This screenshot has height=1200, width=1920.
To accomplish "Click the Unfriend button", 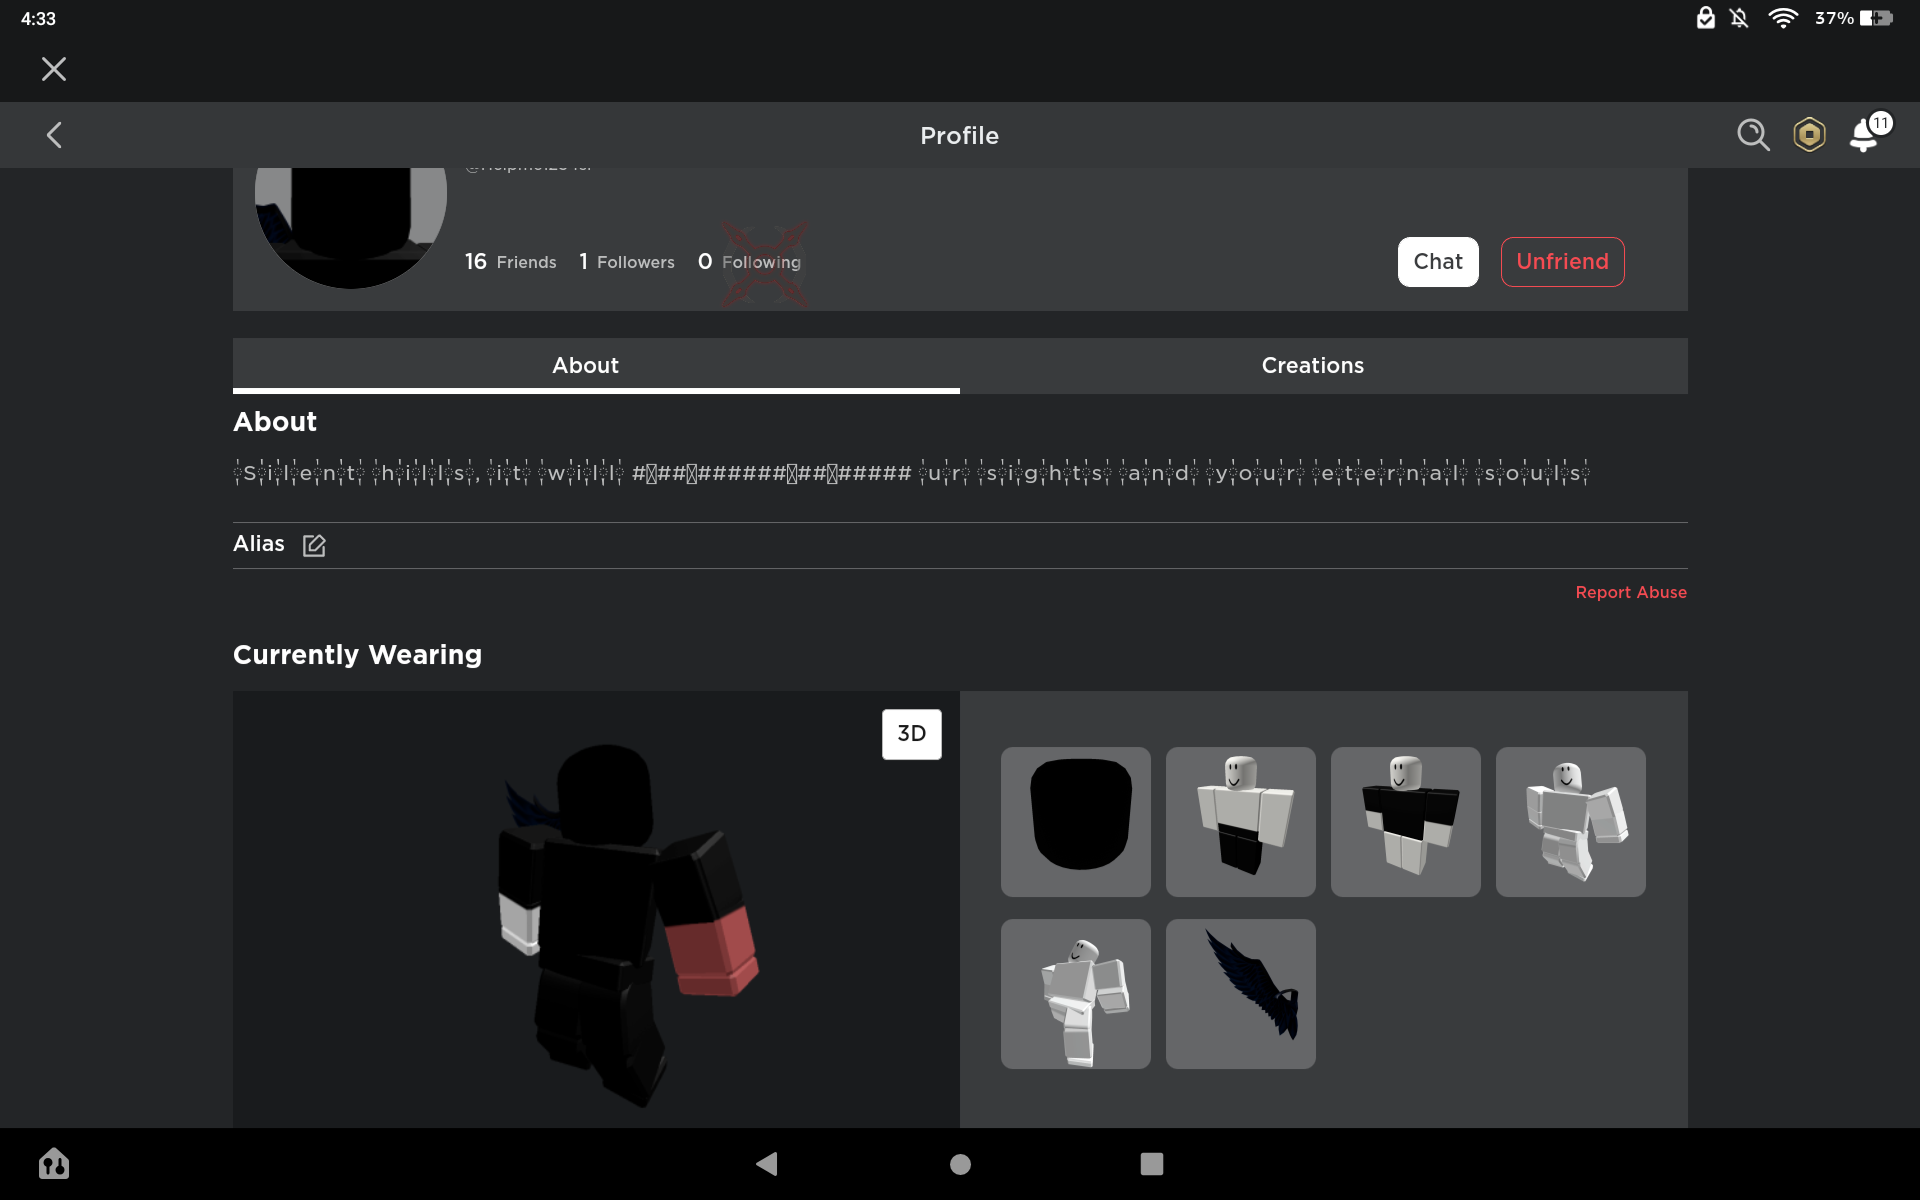I will pos(1562,262).
